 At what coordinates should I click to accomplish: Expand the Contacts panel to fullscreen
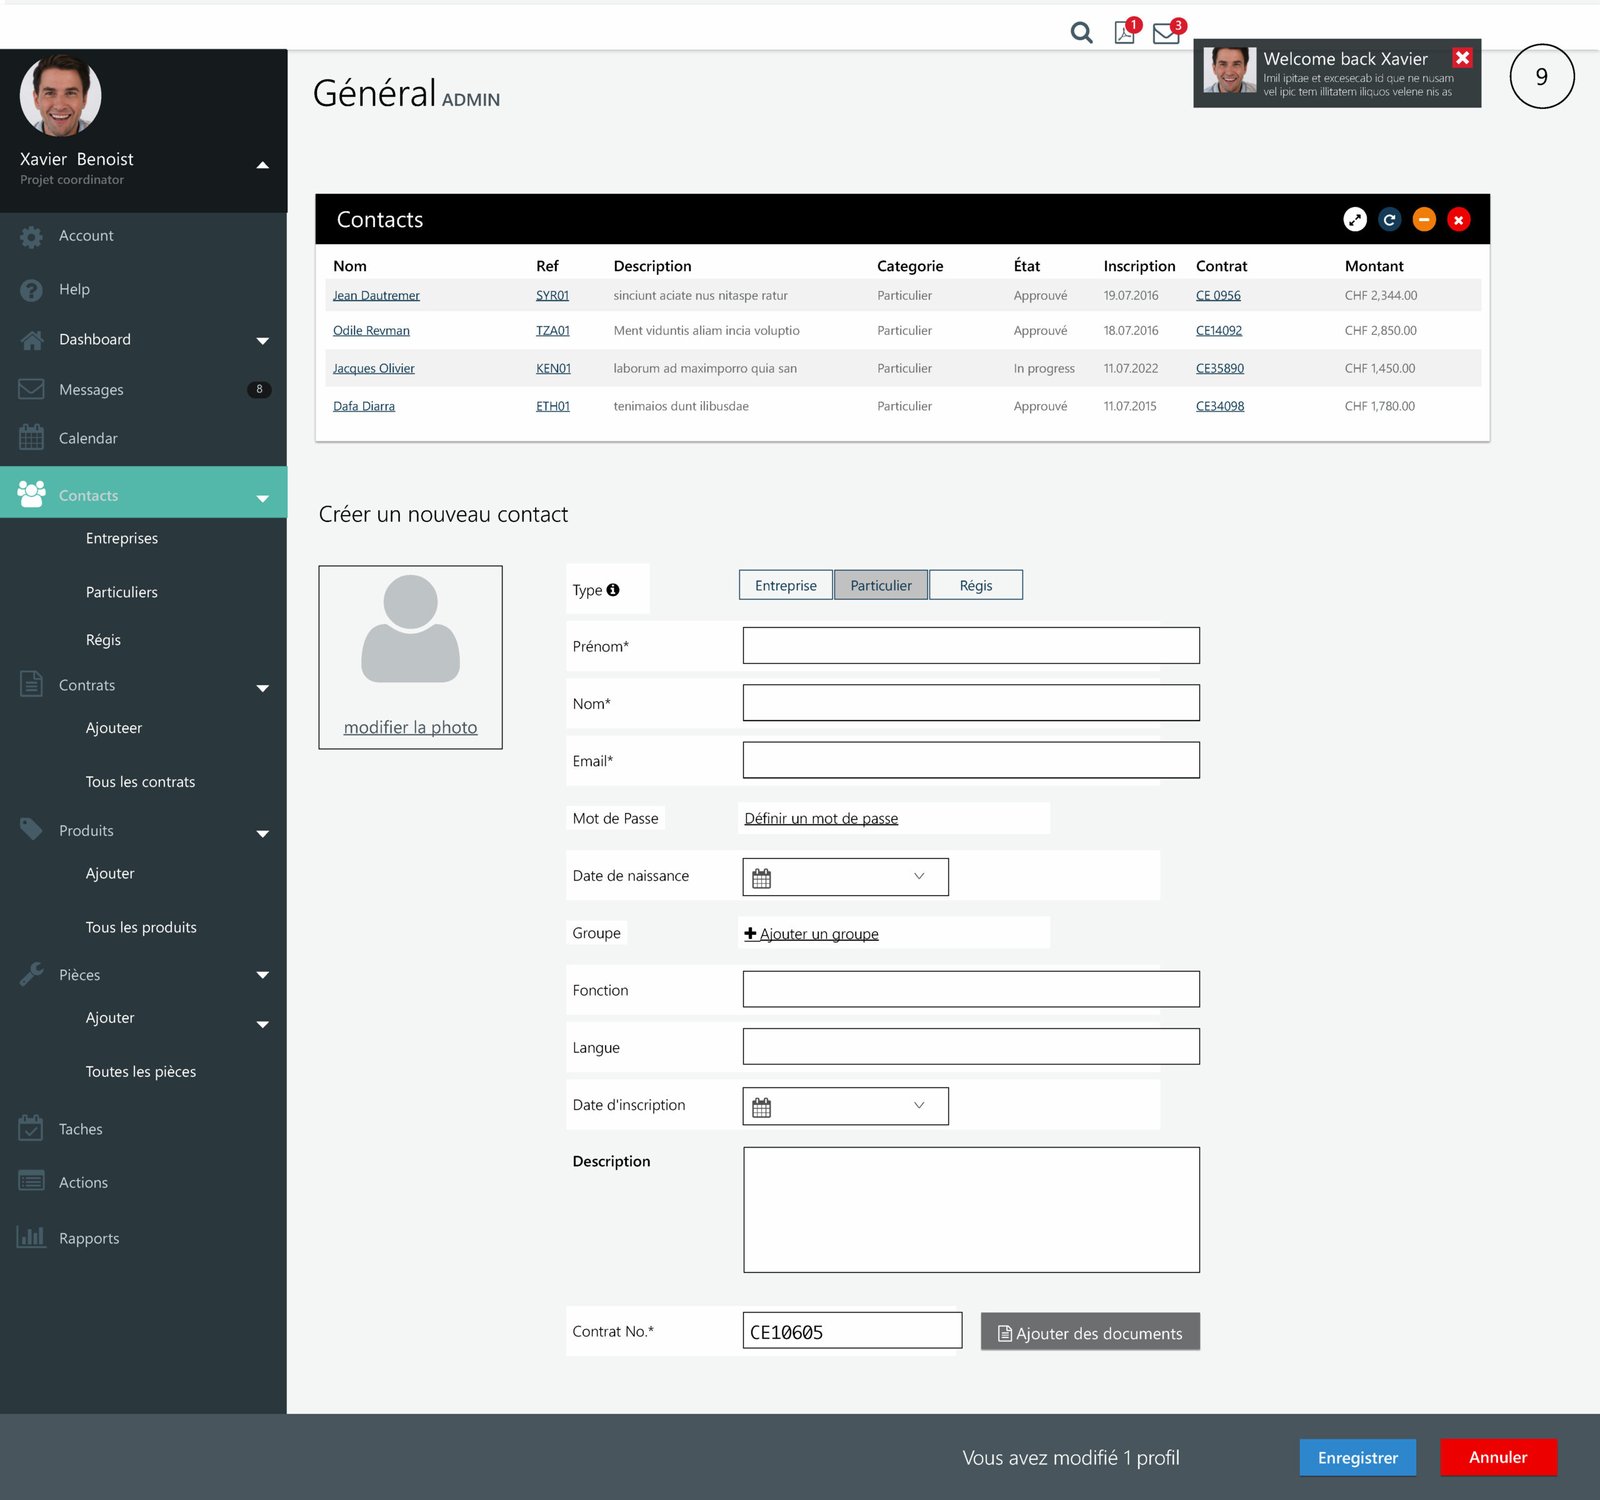tap(1354, 220)
